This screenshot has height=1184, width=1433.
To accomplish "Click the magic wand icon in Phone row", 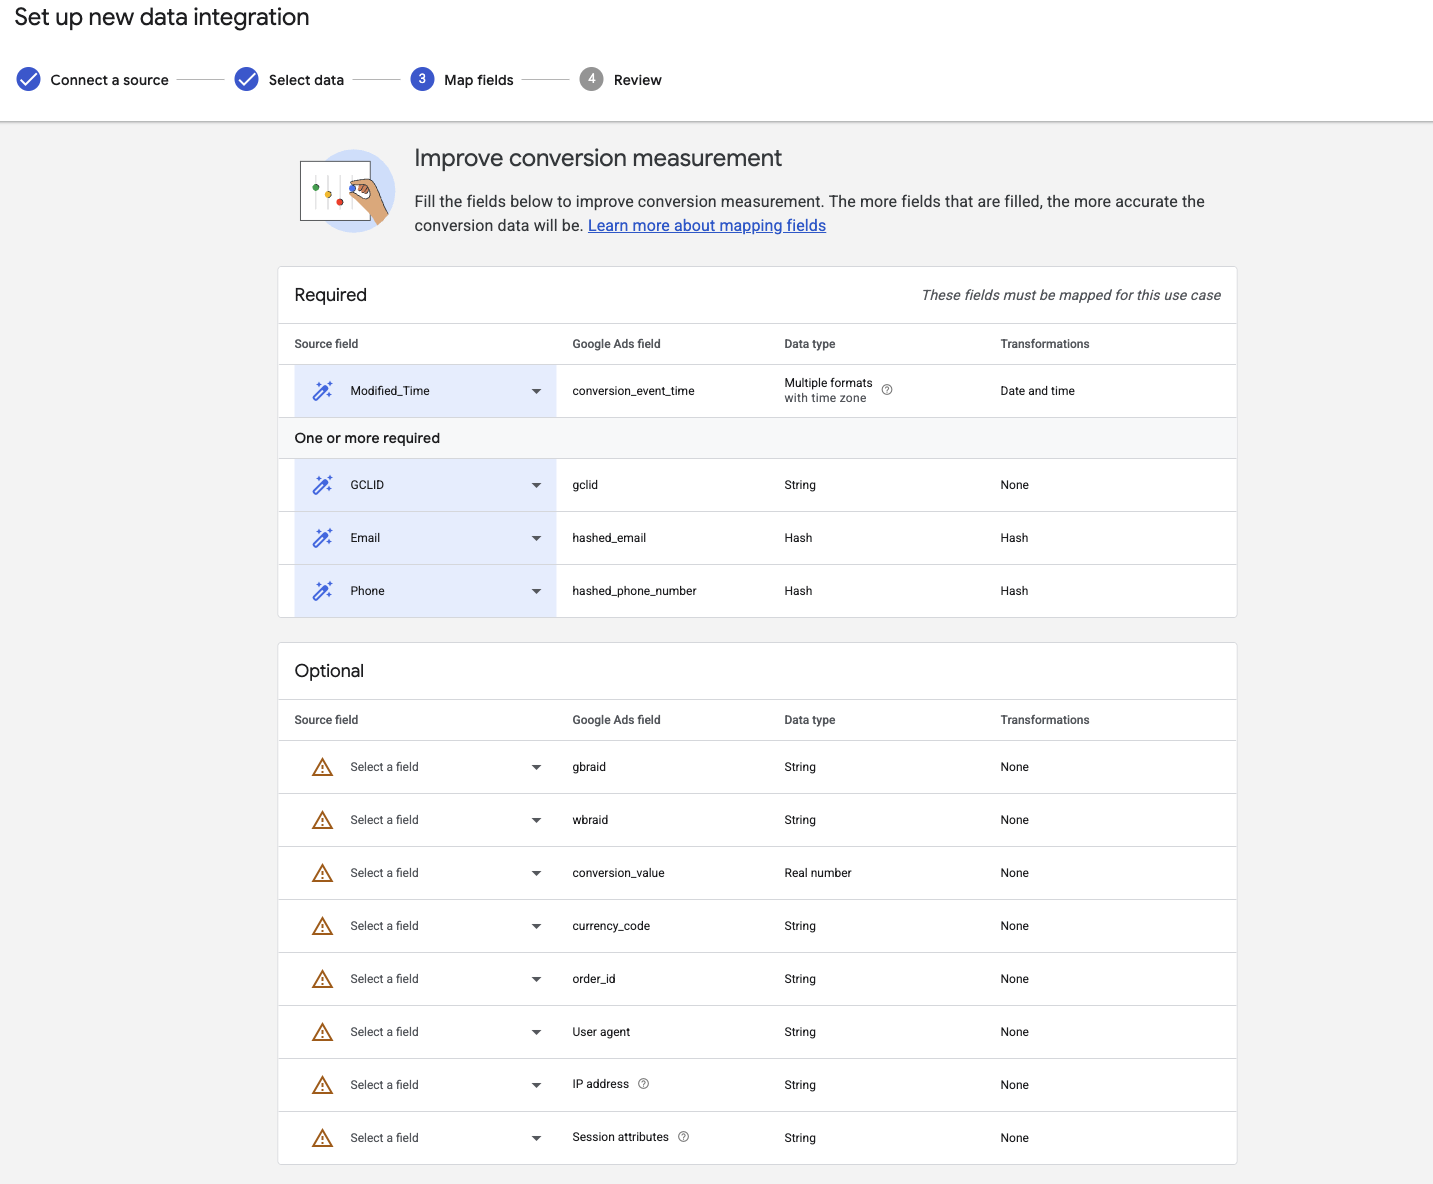I will click(x=322, y=591).
